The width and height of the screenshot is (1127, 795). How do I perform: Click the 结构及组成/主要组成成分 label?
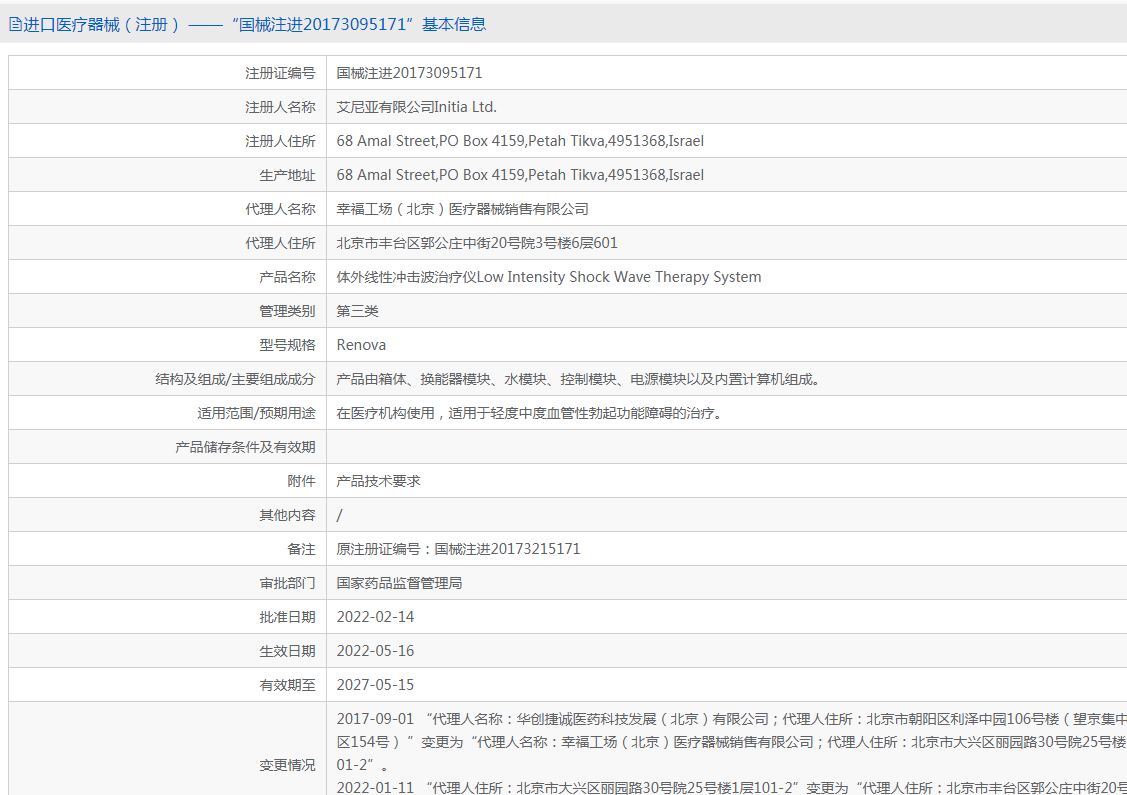coord(235,379)
